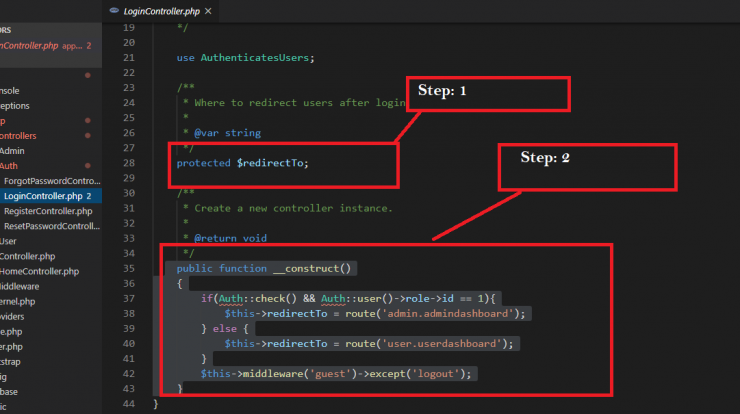Screen dimensions: 740x414
Task: Click line number 35 in the gutter
Action: (126, 269)
